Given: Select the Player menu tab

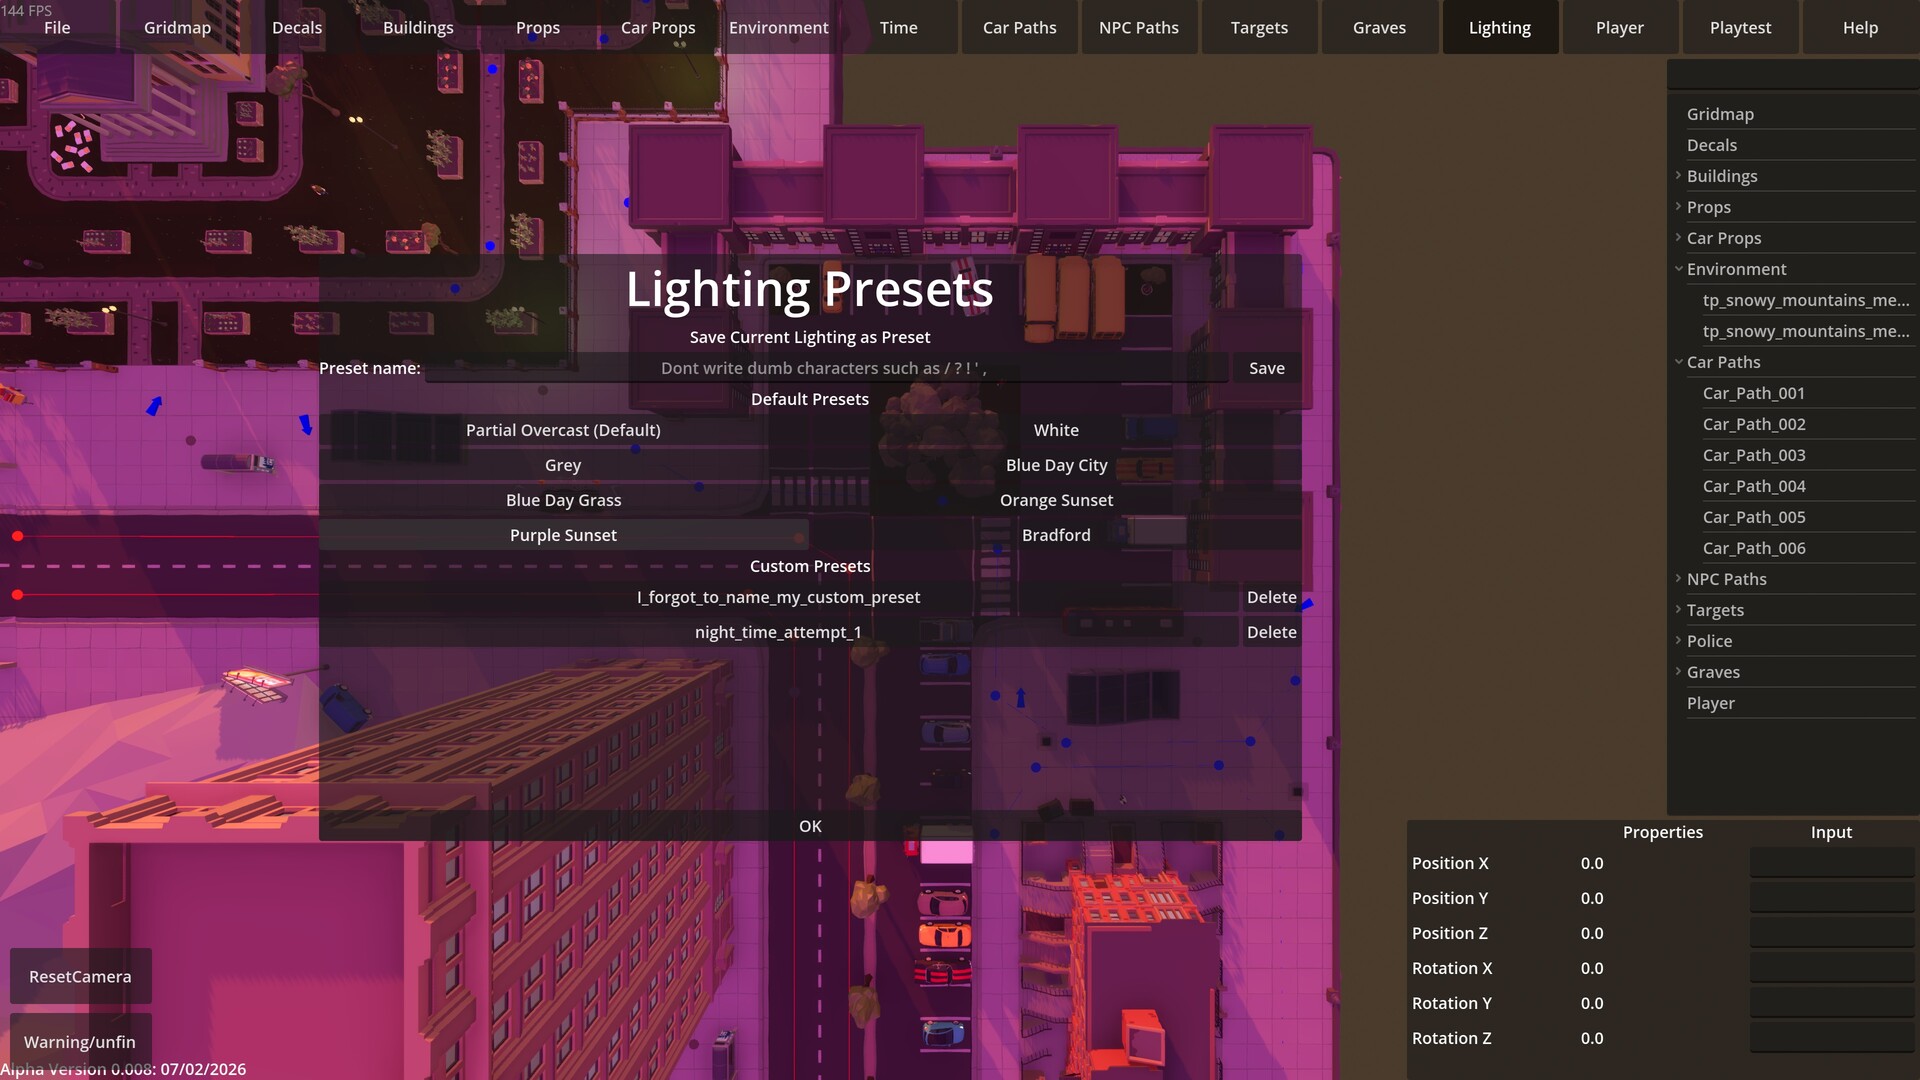Looking at the screenshot, I should point(1619,27).
